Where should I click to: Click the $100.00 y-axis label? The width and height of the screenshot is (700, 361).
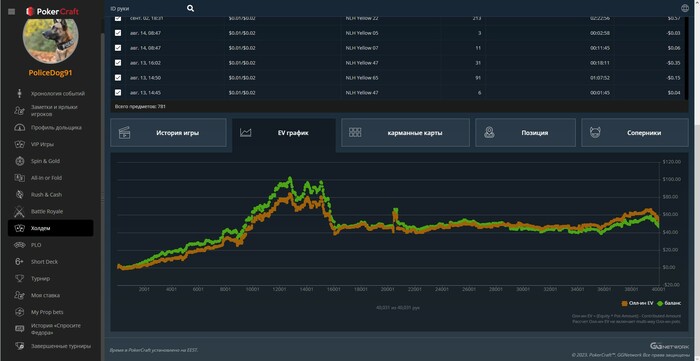(671, 179)
